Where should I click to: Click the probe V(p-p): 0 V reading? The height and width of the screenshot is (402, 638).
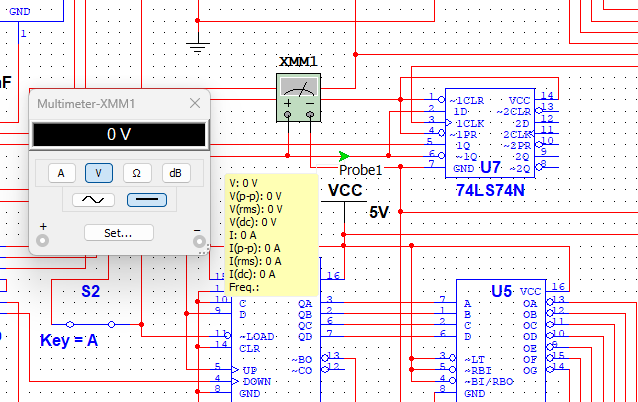256,196
